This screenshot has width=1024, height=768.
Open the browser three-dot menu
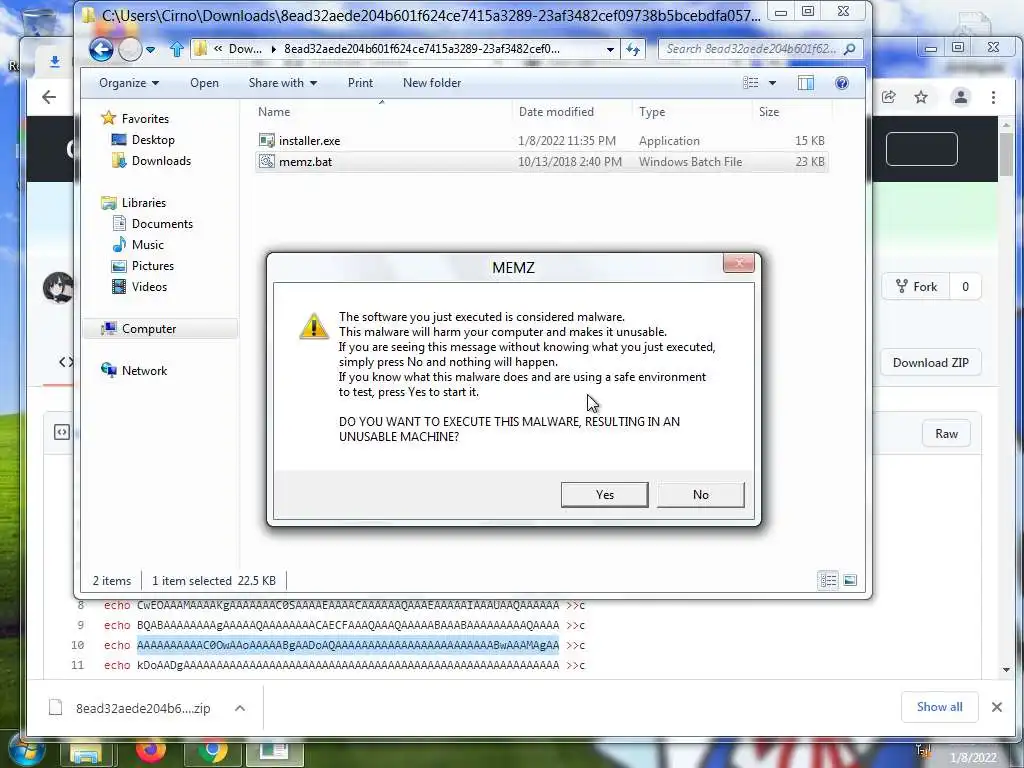click(993, 97)
